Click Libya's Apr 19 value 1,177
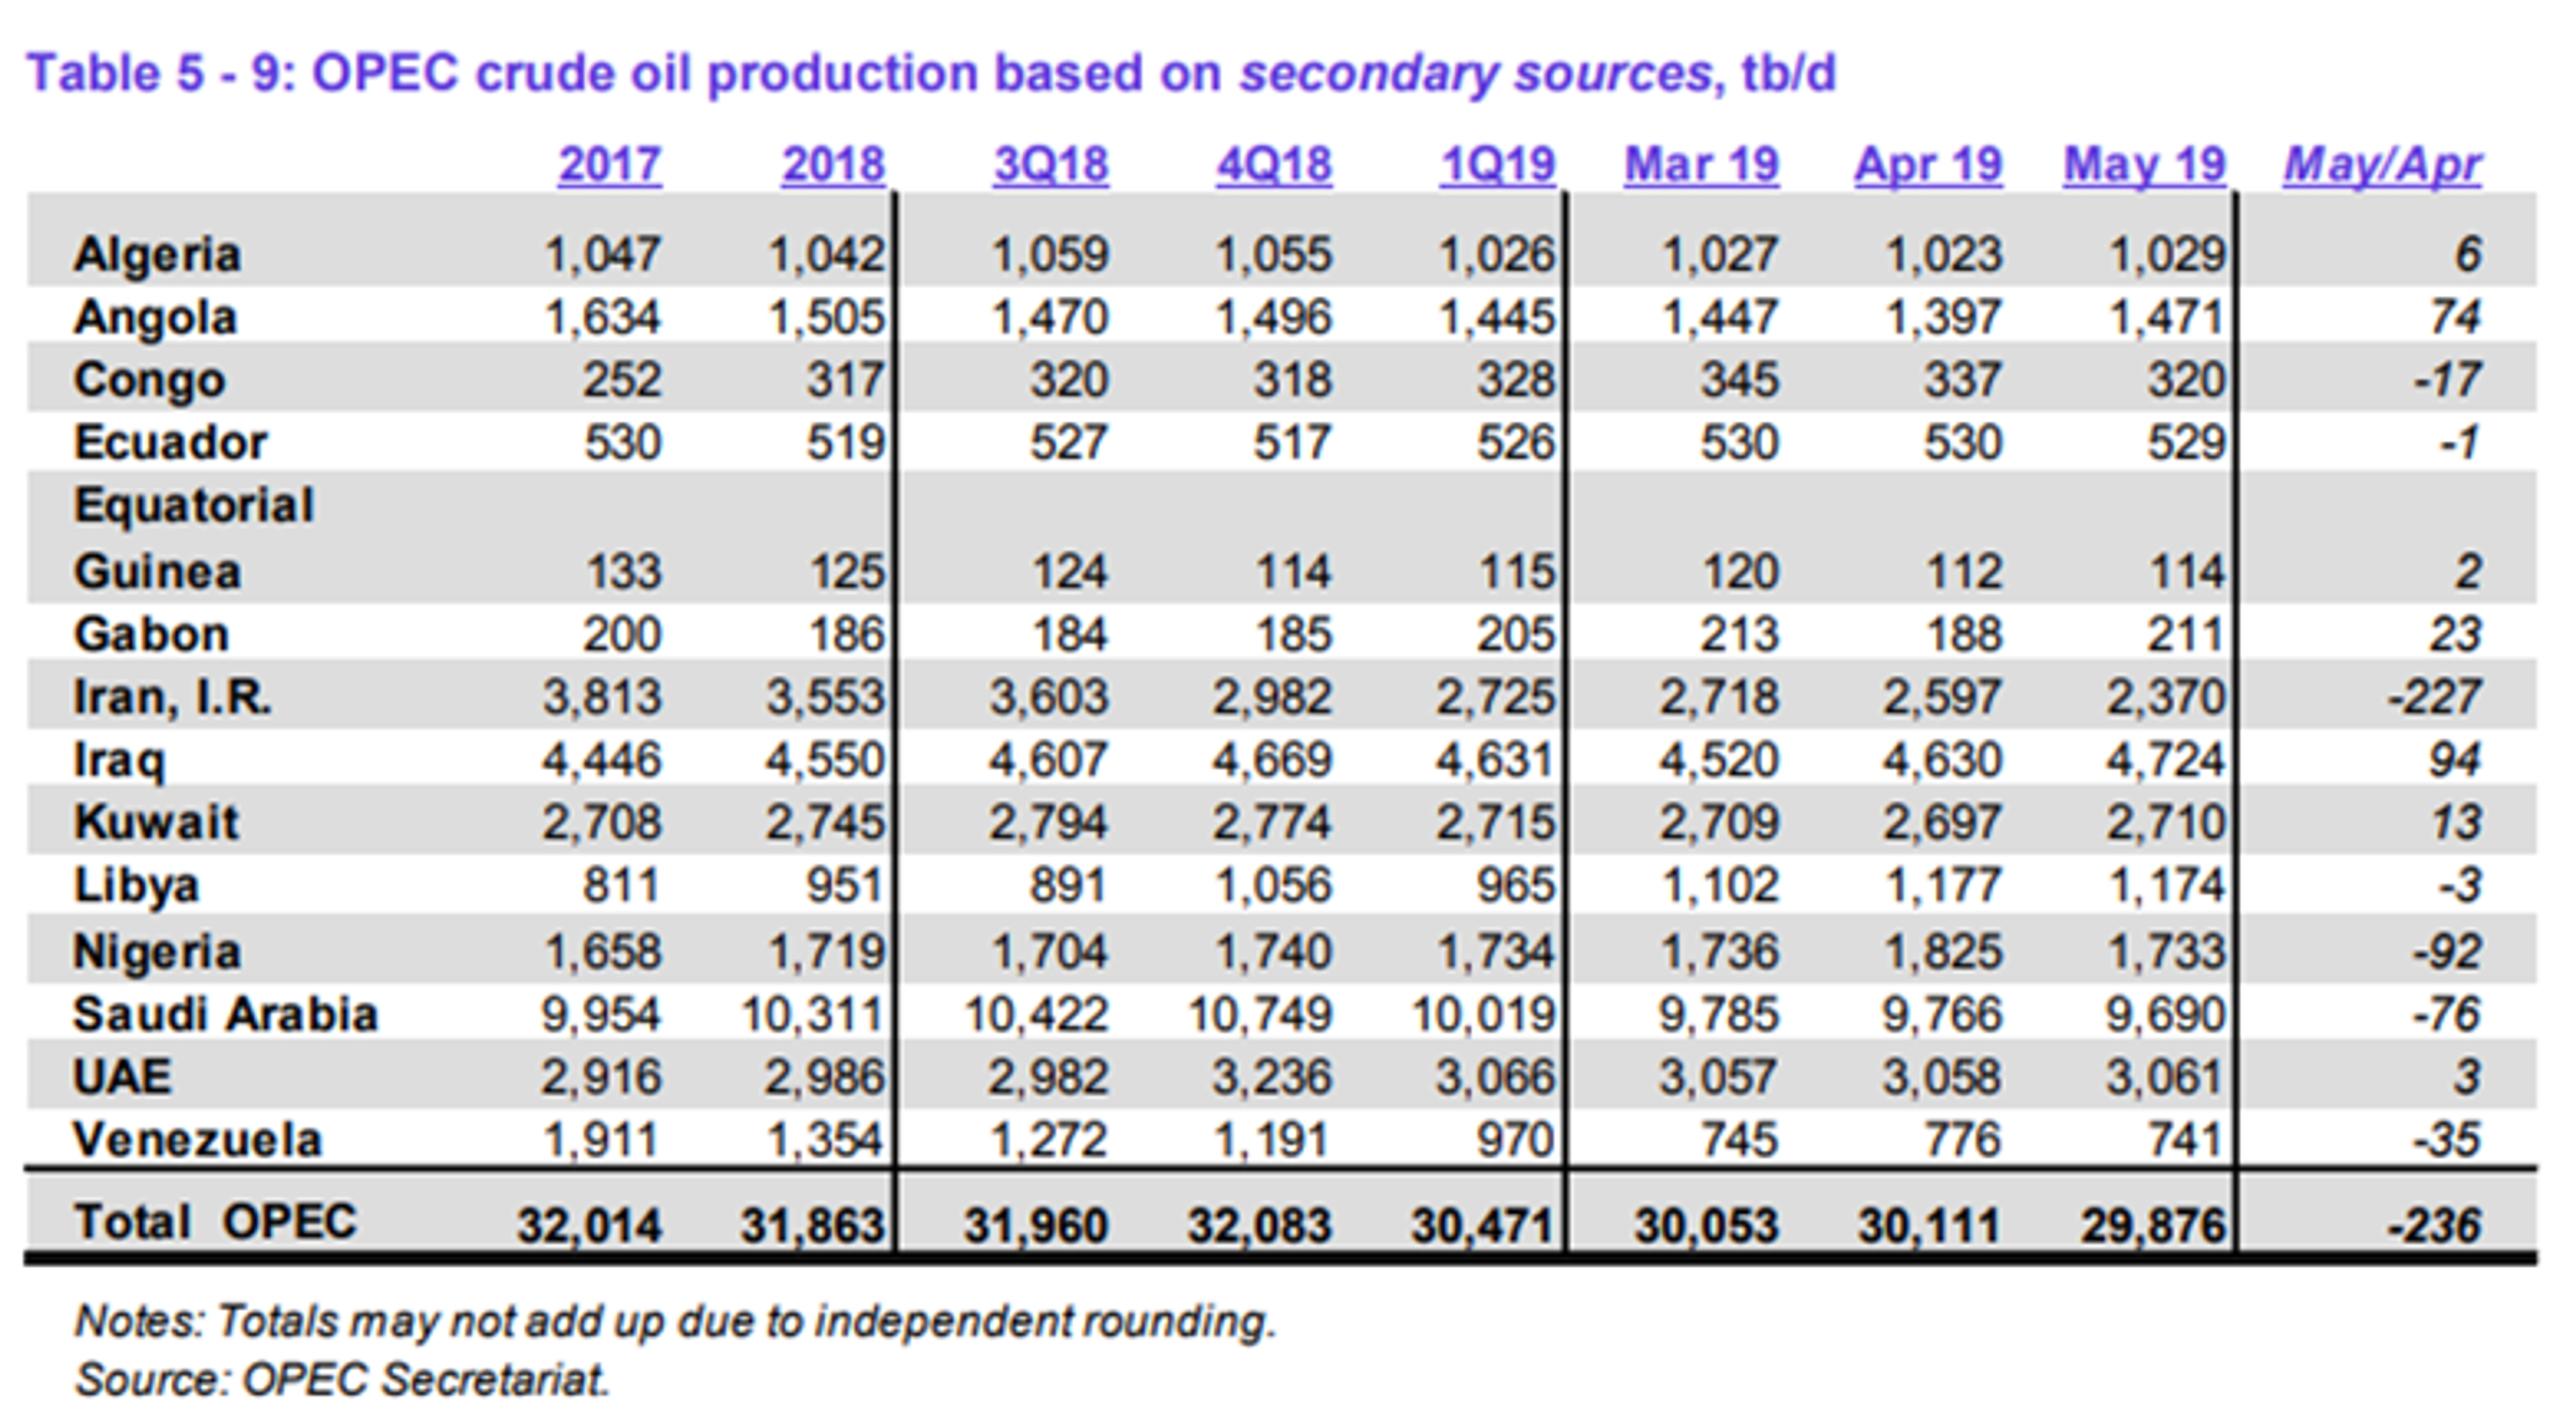The width and height of the screenshot is (2576, 1418). click(1943, 886)
